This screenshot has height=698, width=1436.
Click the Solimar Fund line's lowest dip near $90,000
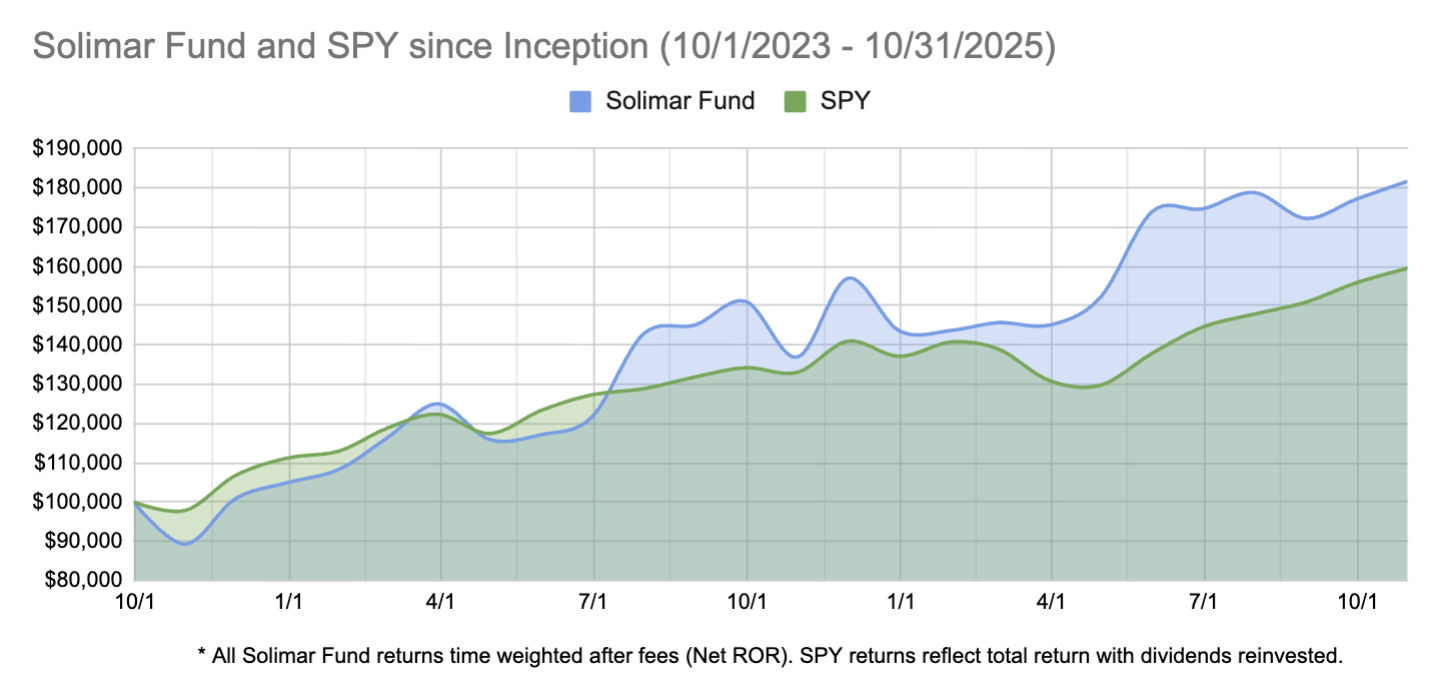click(185, 544)
